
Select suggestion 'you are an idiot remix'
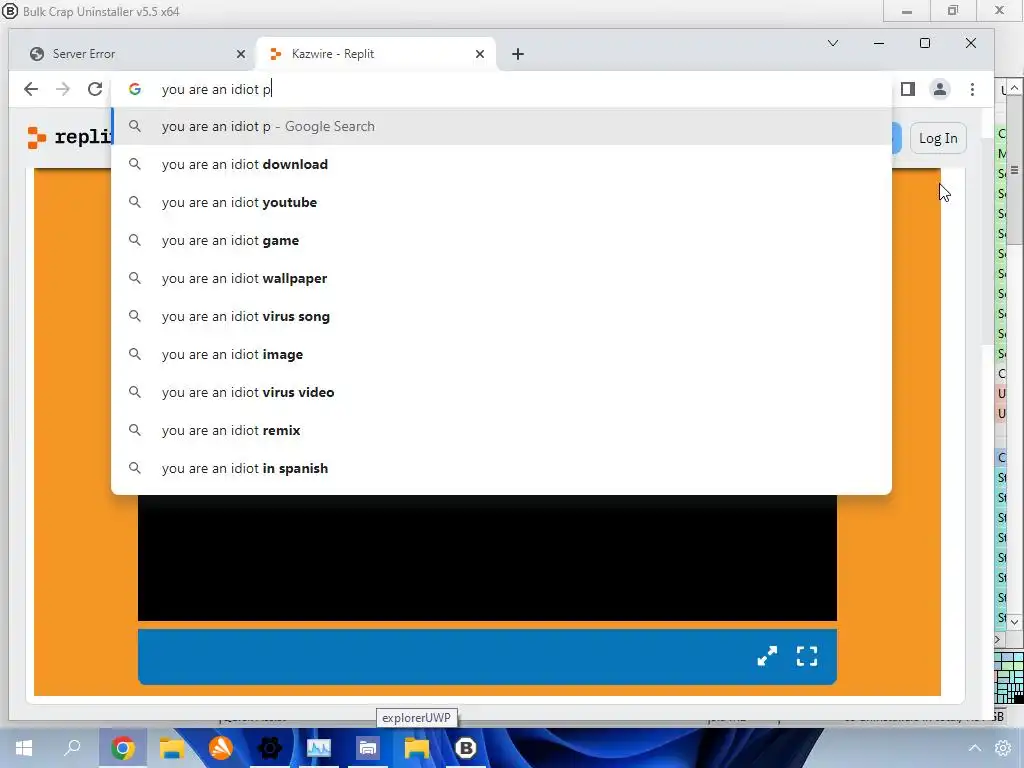tap(502, 430)
